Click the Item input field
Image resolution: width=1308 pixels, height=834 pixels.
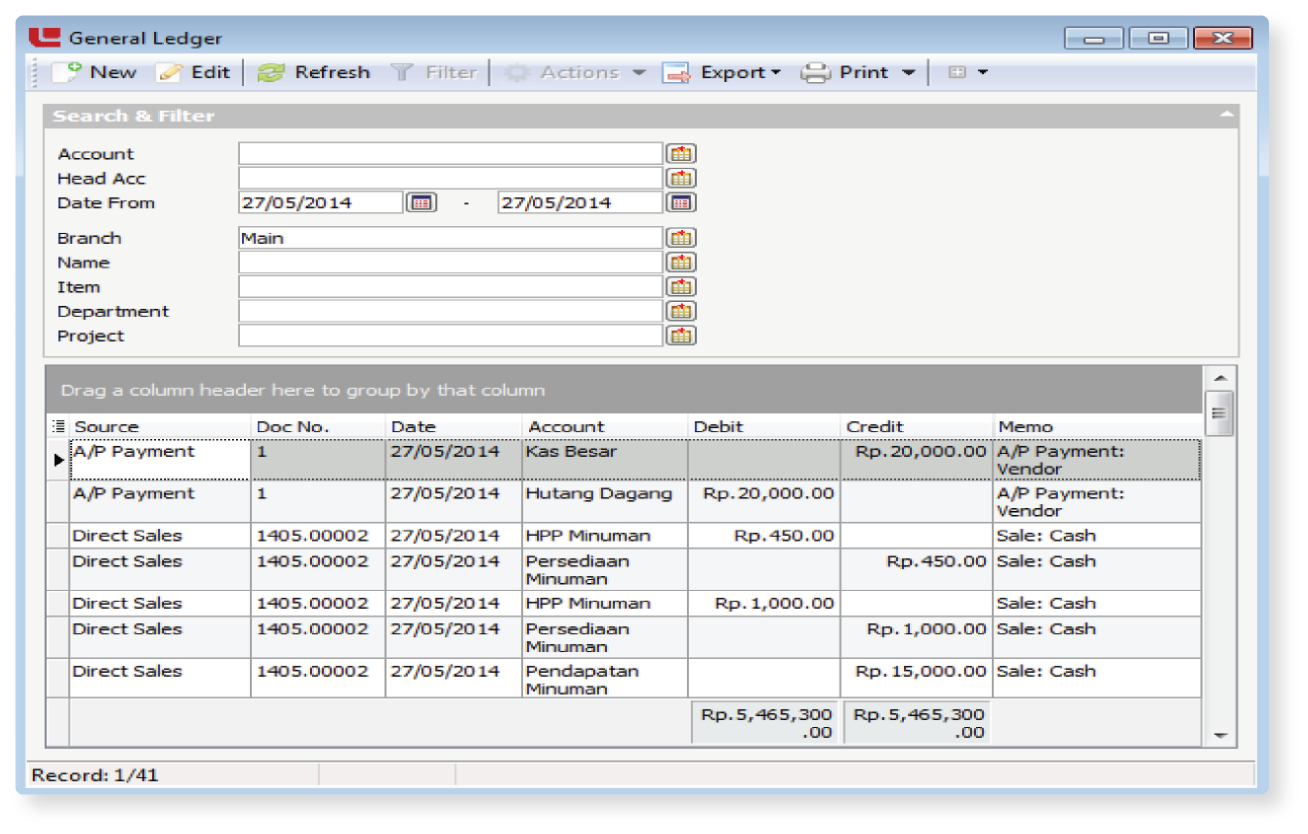(451, 287)
